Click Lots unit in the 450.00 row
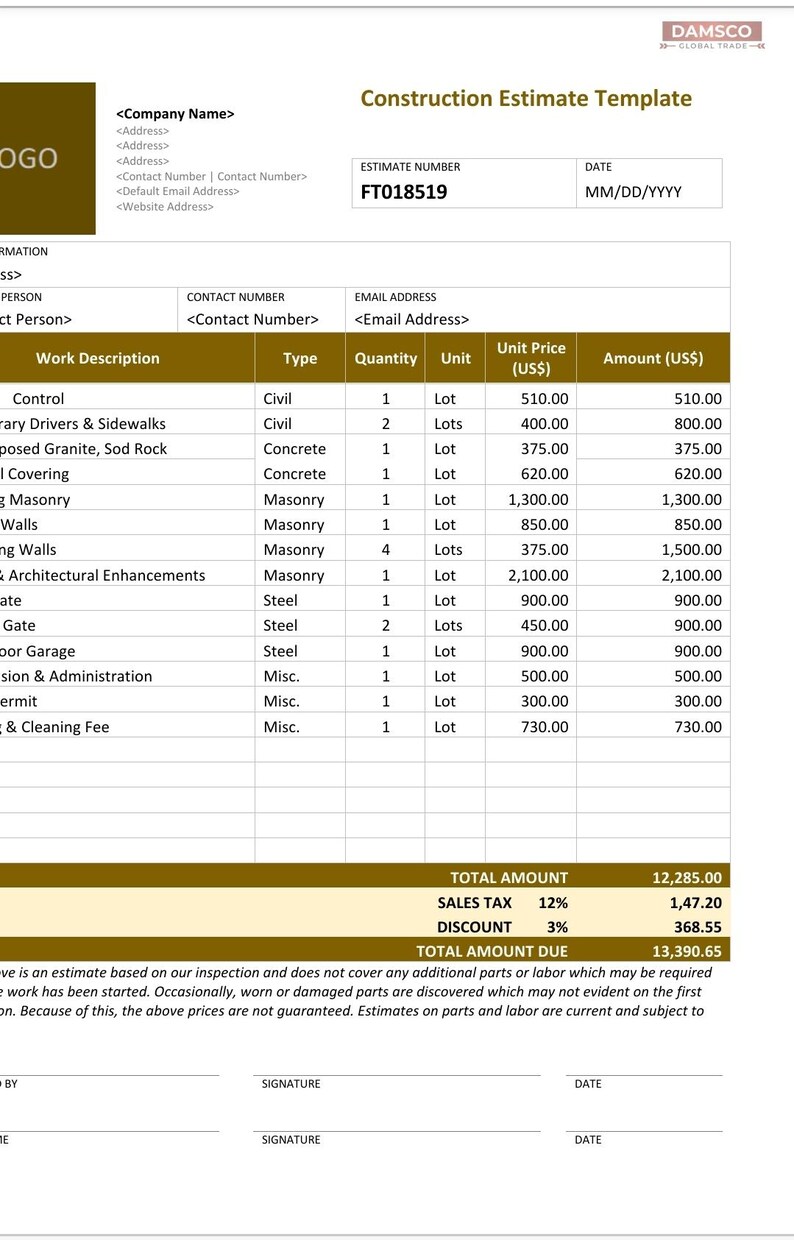The image size is (794, 1240). tap(448, 626)
